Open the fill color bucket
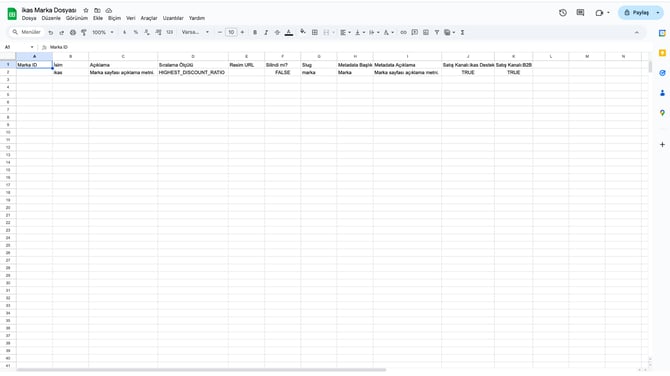The image size is (670, 376). click(303, 32)
